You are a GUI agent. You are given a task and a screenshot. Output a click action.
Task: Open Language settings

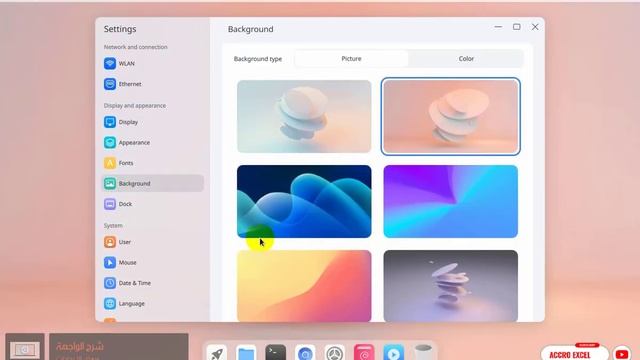[x=152, y=303]
